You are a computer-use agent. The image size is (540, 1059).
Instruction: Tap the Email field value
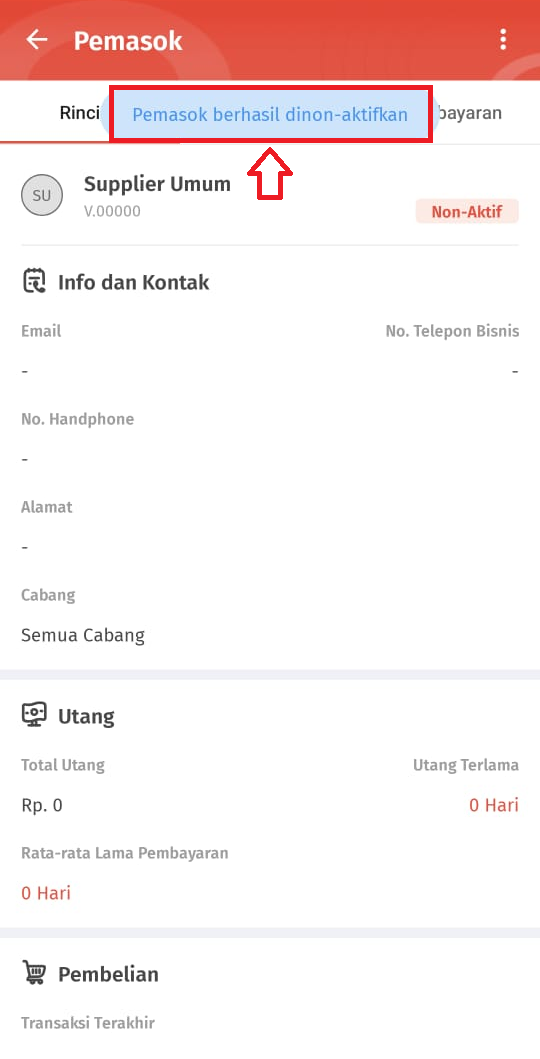pos(25,371)
